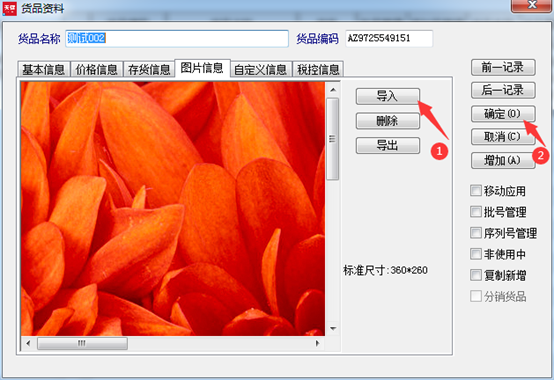Open the 价格信息 tab

coord(96,69)
